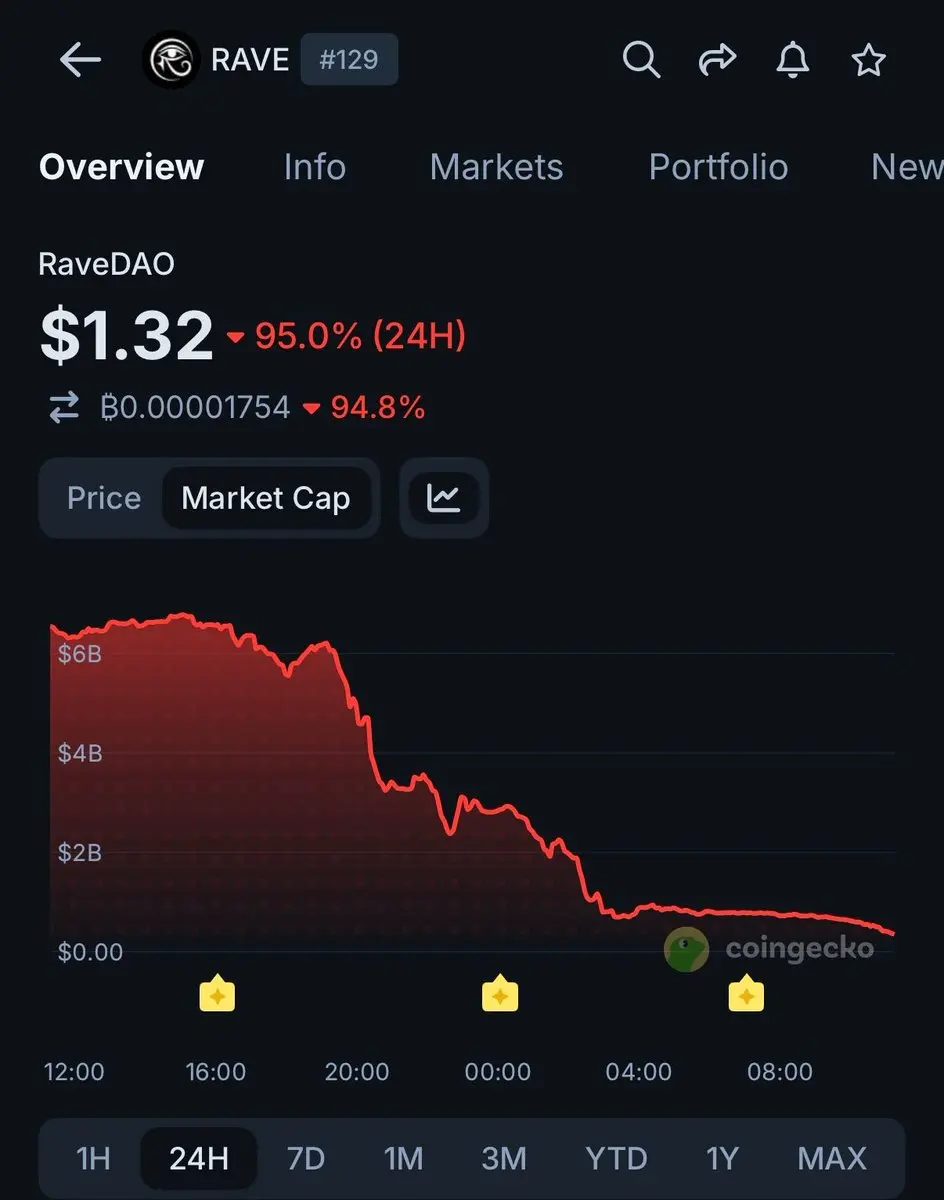
Task: Tap the BTC conversion swap arrows
Action: point(64,407)
